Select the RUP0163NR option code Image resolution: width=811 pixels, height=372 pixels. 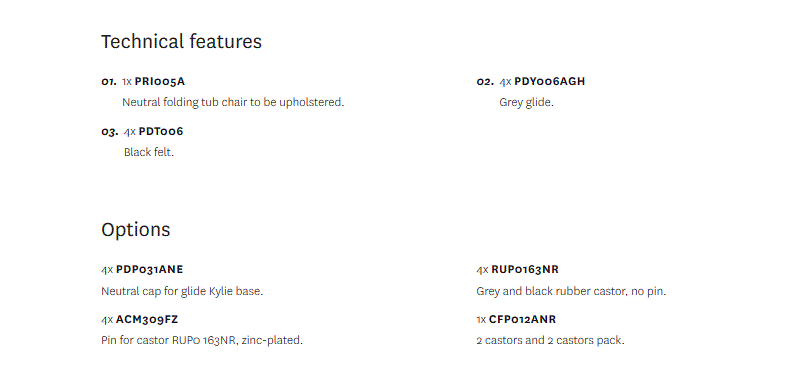(x=525, y=270)
